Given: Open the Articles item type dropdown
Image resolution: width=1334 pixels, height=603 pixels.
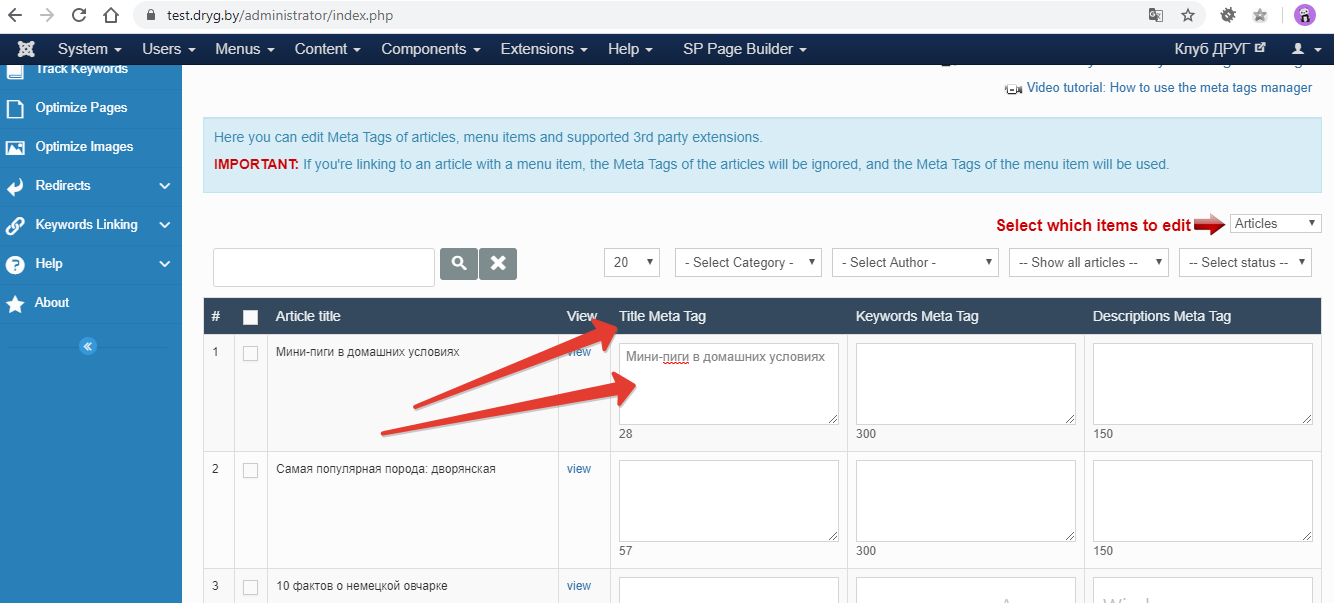Looking at the screenshot, I should click(x=1276, y=223).
